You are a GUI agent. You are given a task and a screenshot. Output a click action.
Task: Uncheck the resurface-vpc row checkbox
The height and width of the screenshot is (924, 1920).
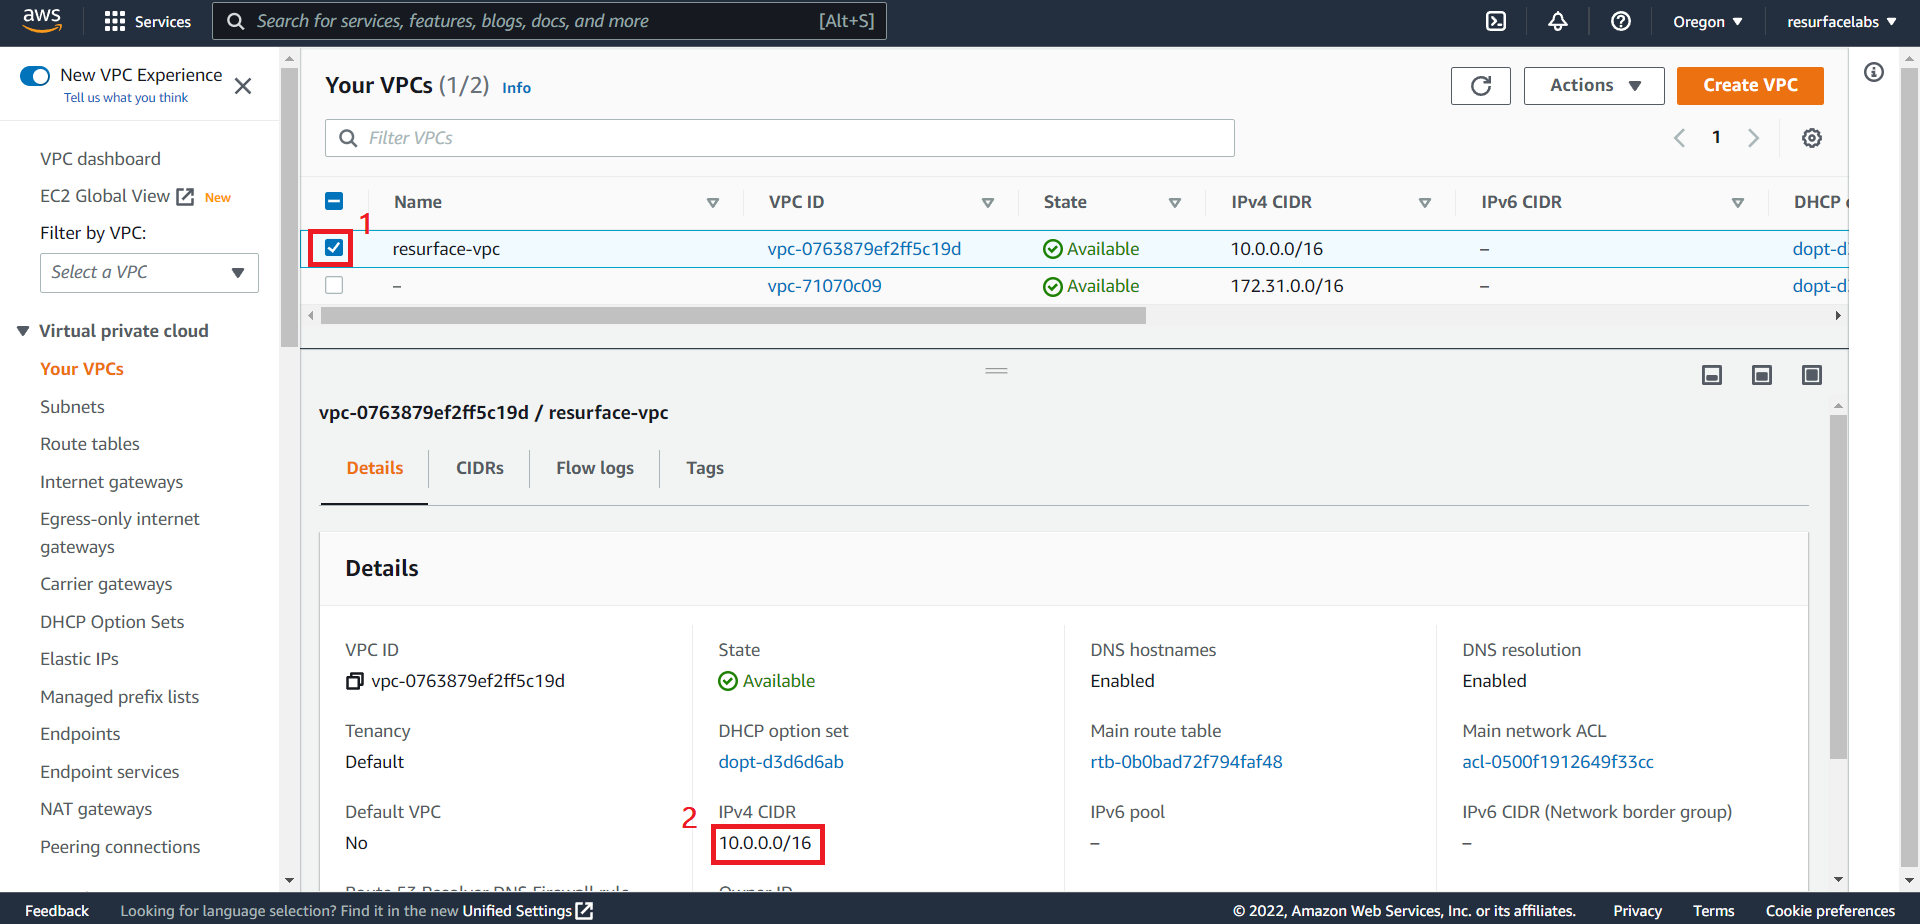coord(334,248)
